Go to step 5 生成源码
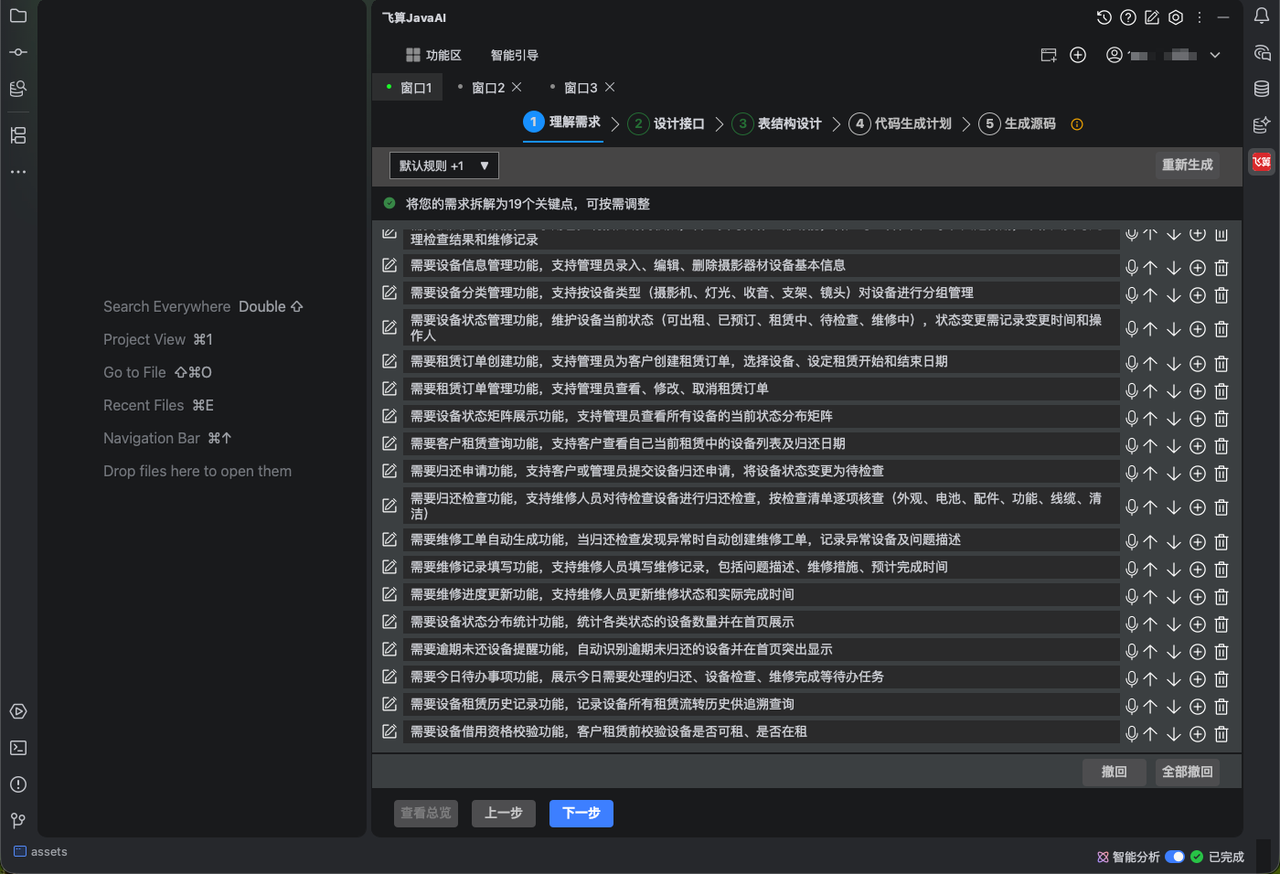1280x874 pixels. tap(1018, 124)
